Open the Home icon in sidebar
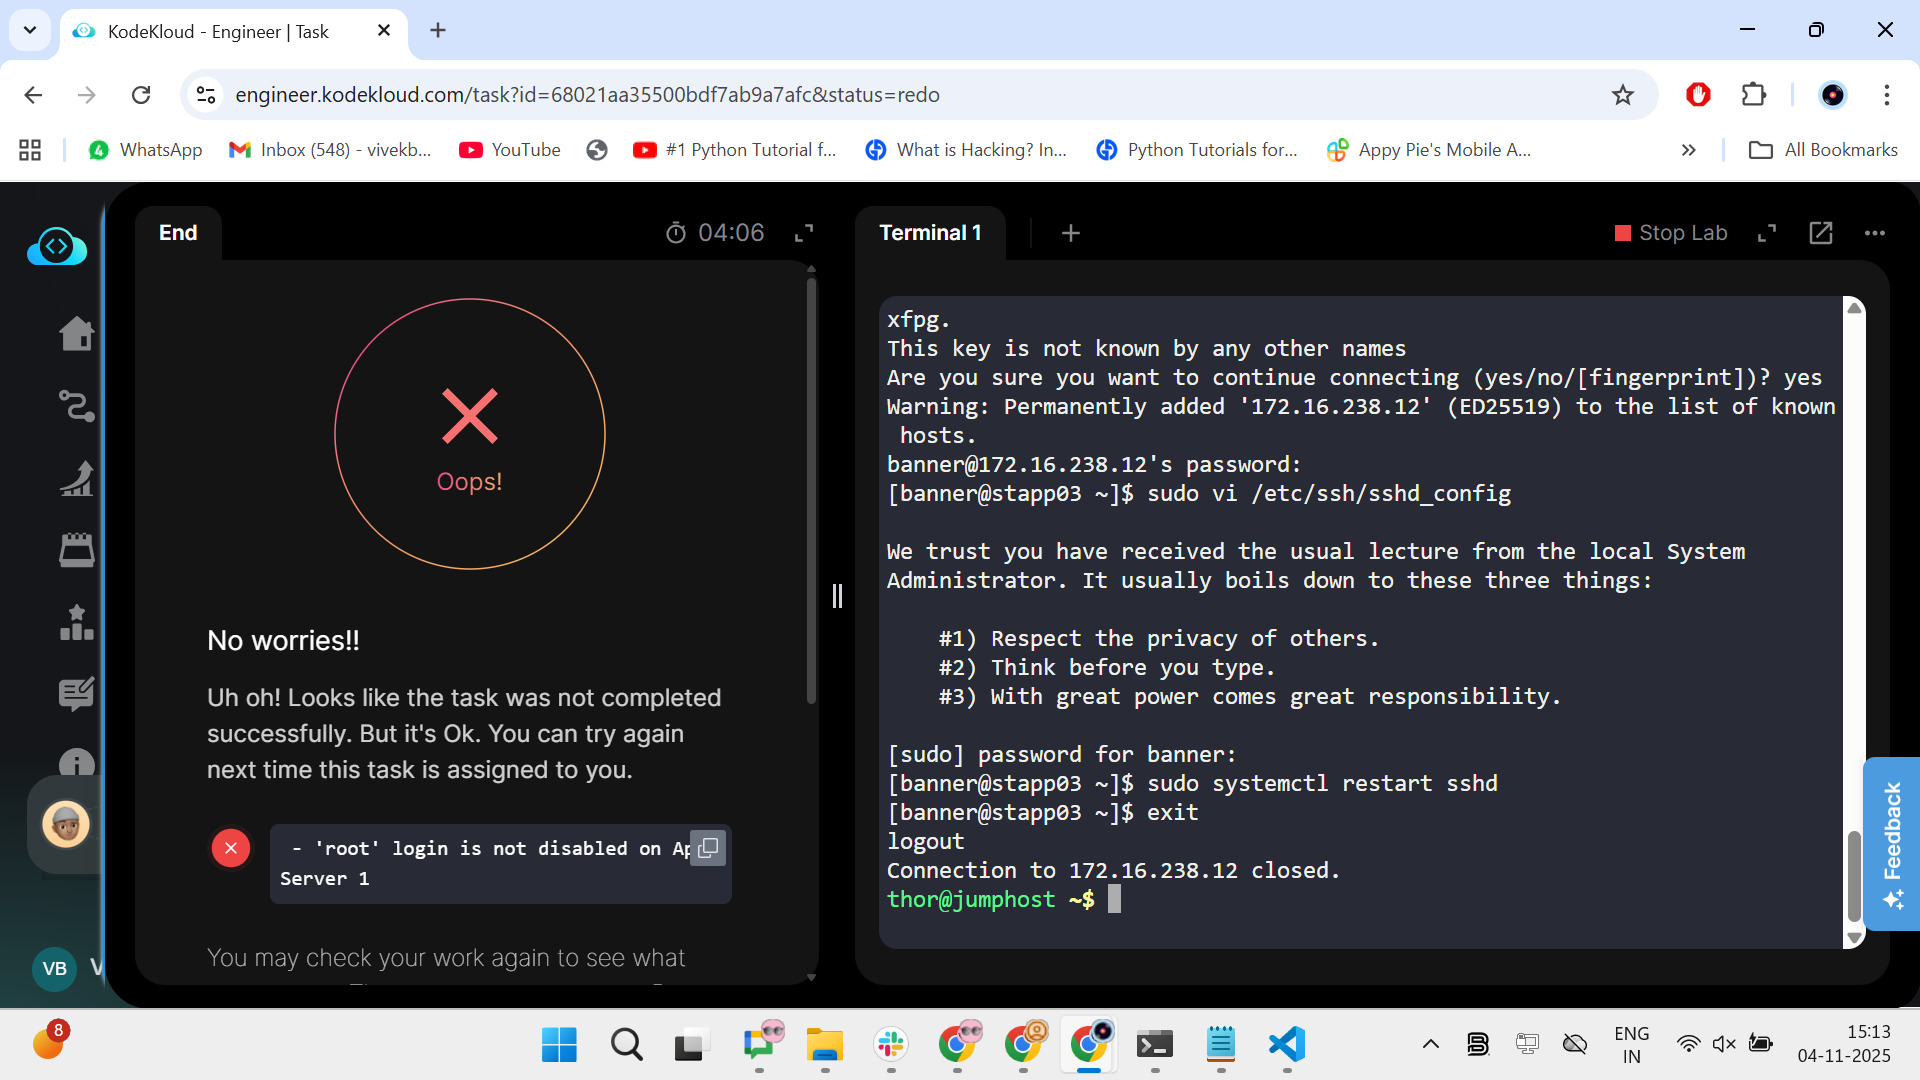 [x=76, y=334]
